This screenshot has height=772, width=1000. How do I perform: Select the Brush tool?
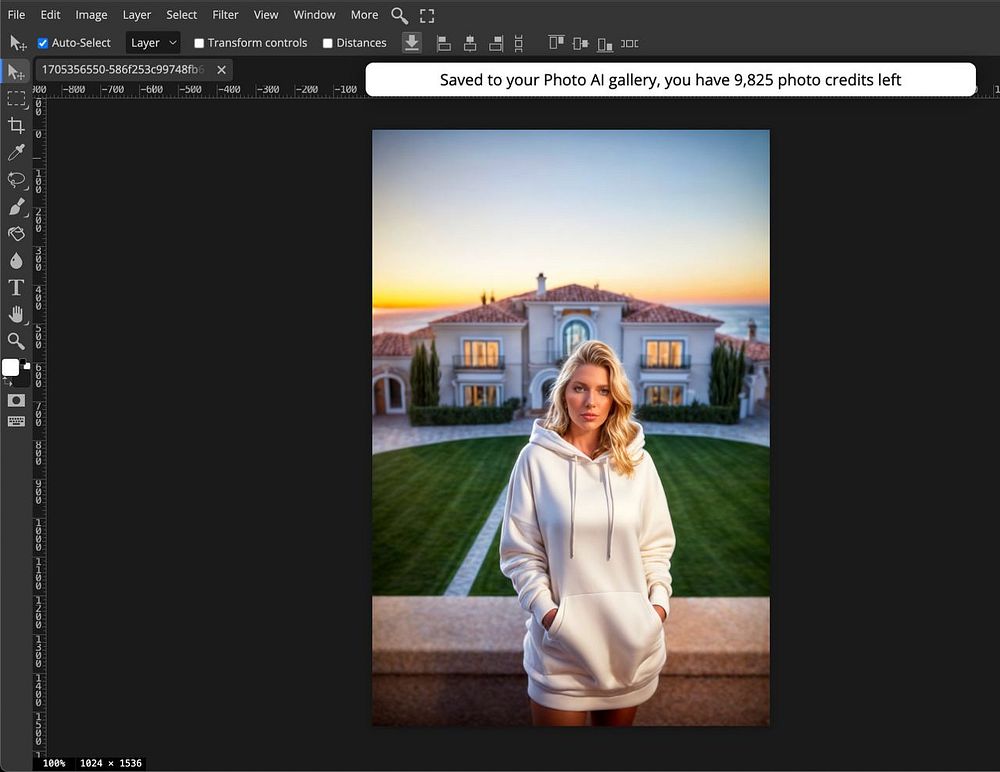click(16, 207)
